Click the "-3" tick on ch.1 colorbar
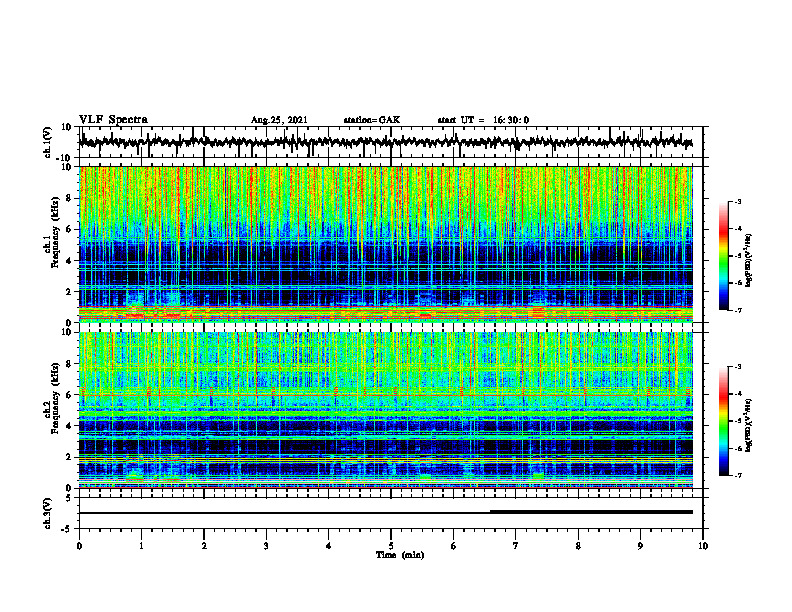Image resolution: width=792 pixels, height=612 pixels. (x=737, y=201)
